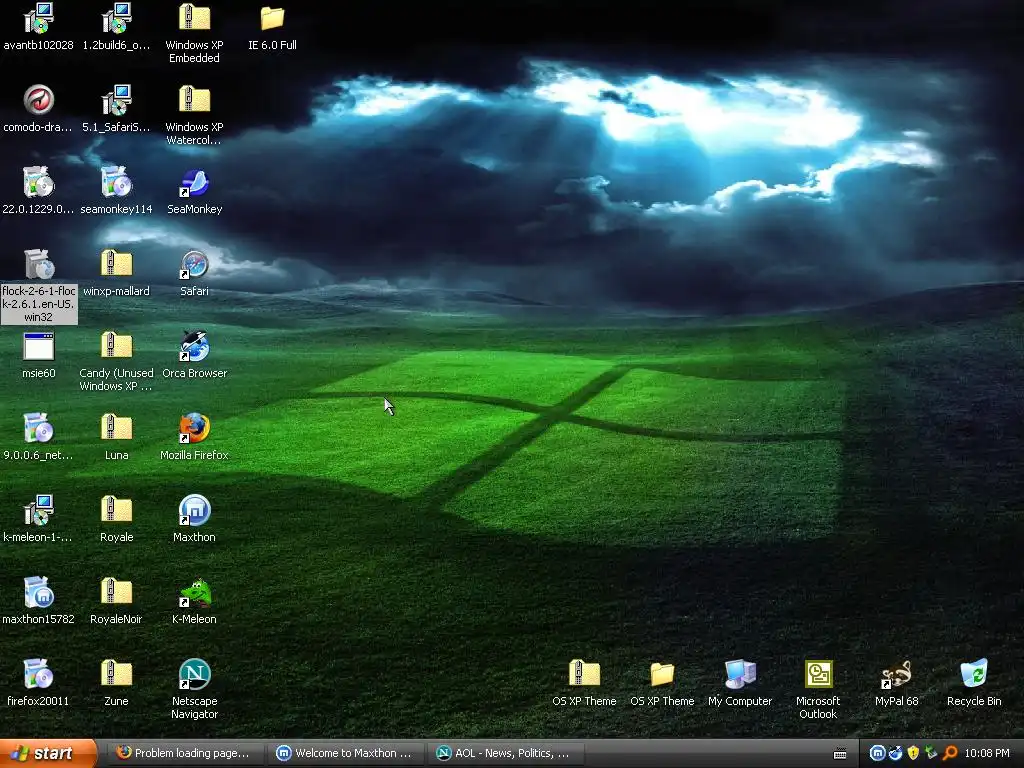Open the Start menu
Image resolution: width=1024 pixels, height=768 pixels.
(48, 753)
